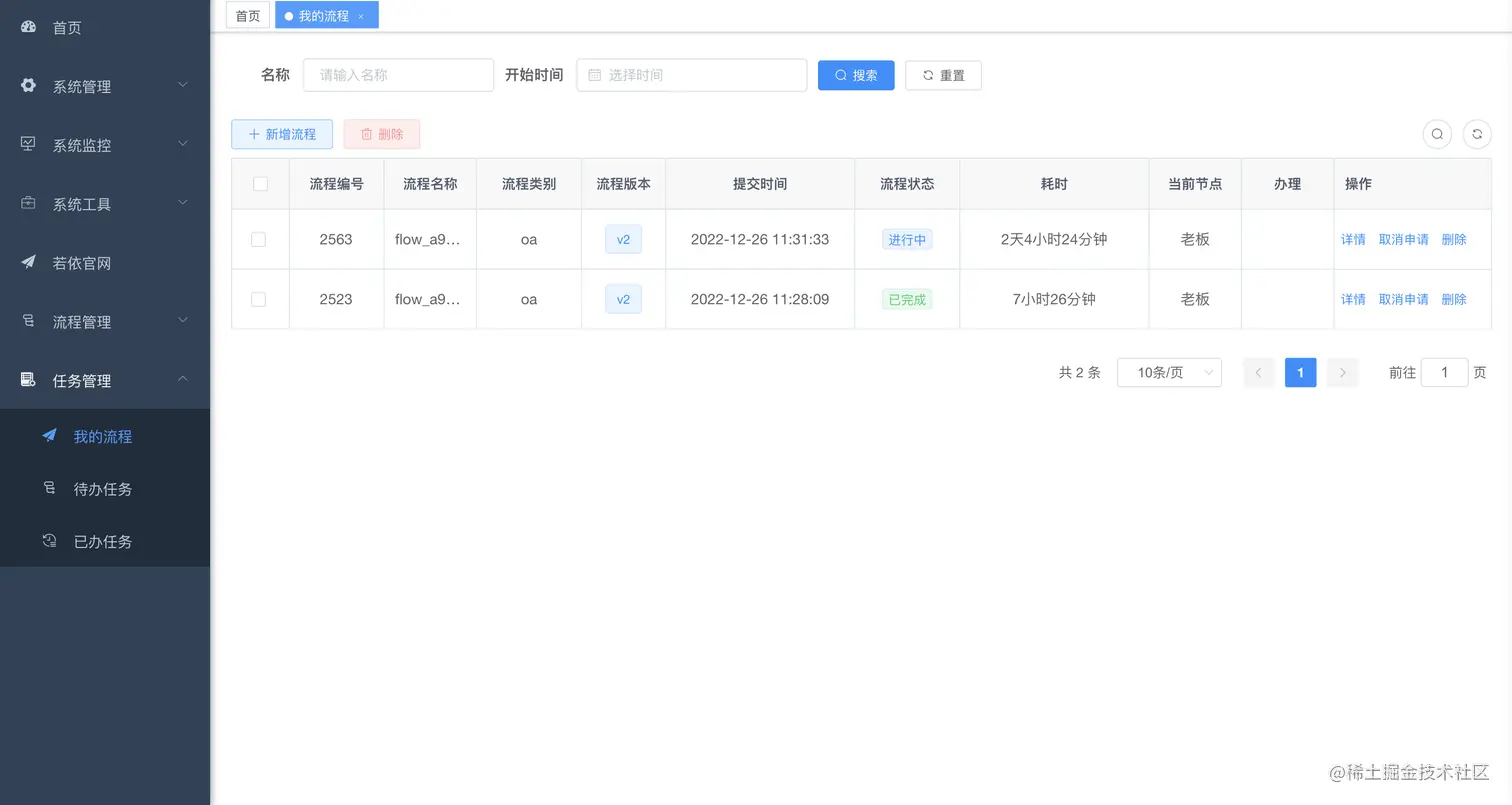Screen dimensions: 1512x805
Task: Click cell 2022-12-26 11:28:09
Action: [760, 299]
